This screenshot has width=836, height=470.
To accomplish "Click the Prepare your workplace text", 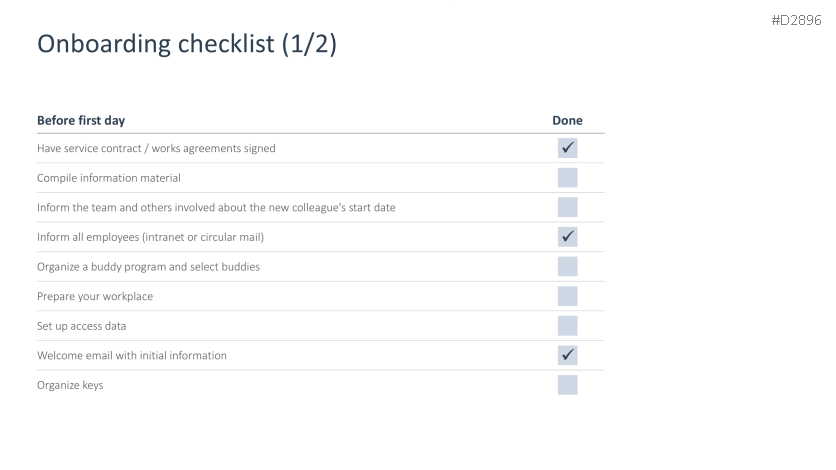I will [95, 296].
